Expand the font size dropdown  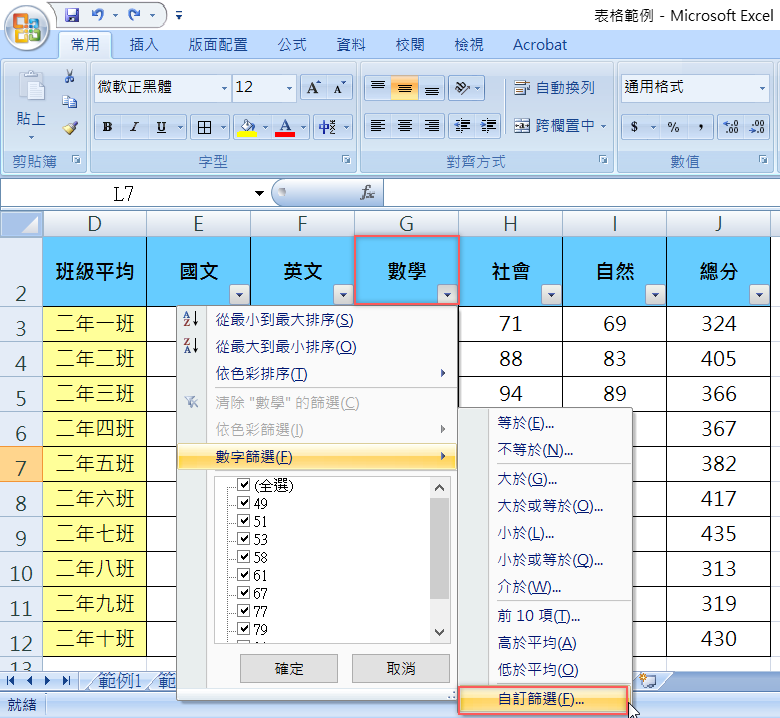285,88
